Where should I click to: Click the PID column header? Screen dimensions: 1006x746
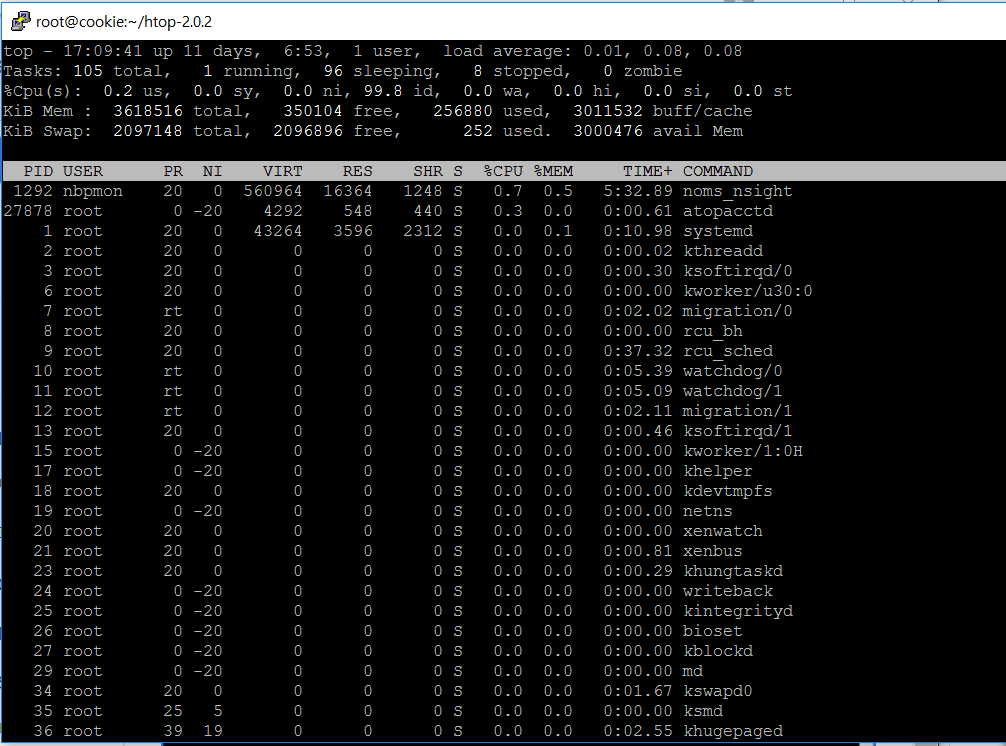coord(38,171)
